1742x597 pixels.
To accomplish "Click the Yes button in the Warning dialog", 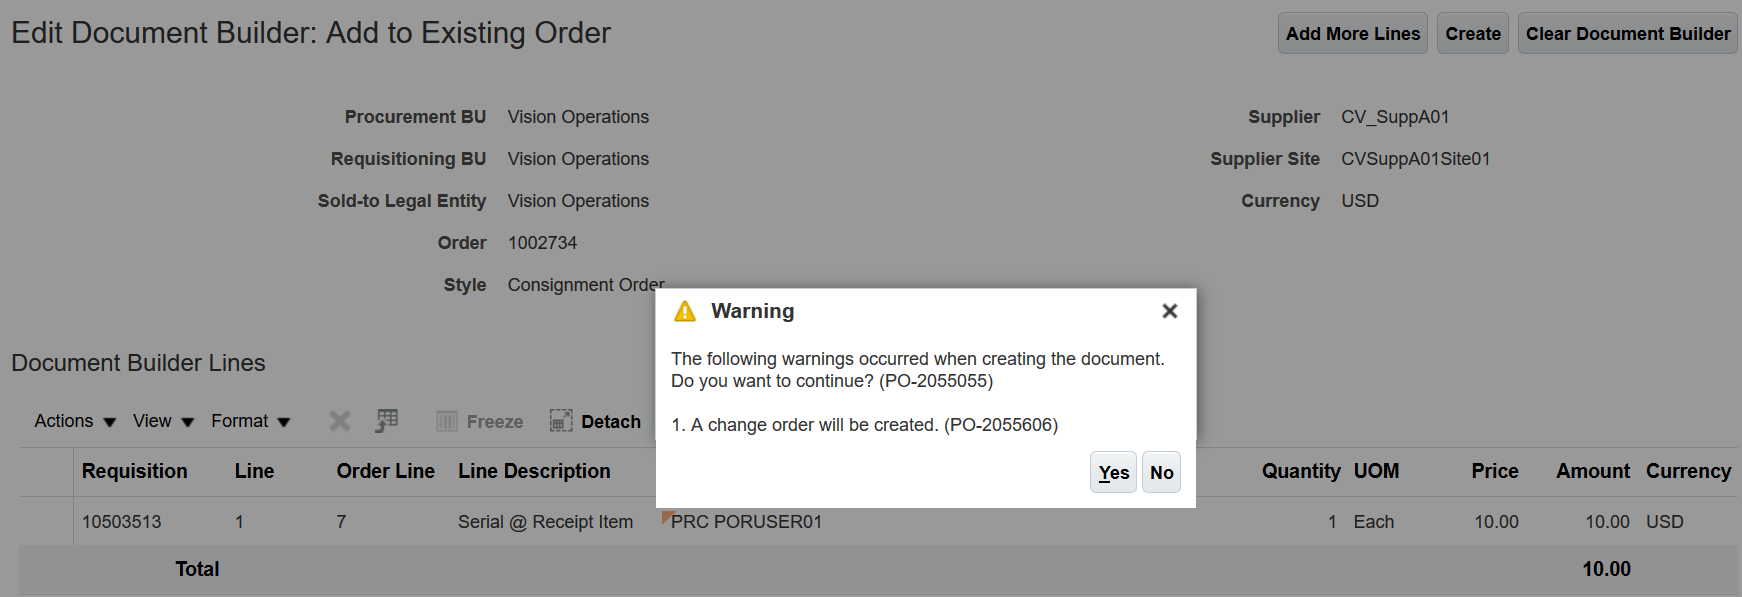I will 1113,473.
